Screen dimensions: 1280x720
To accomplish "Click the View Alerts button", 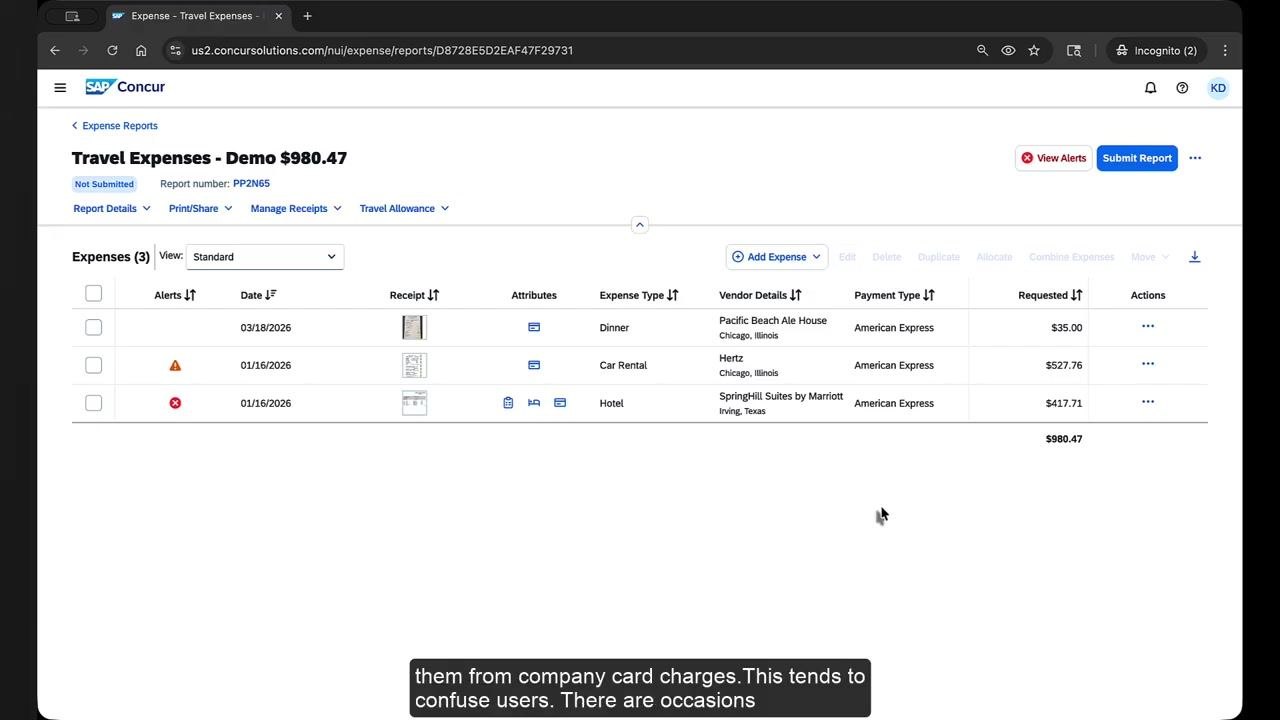I will (x=1053, y=158).
